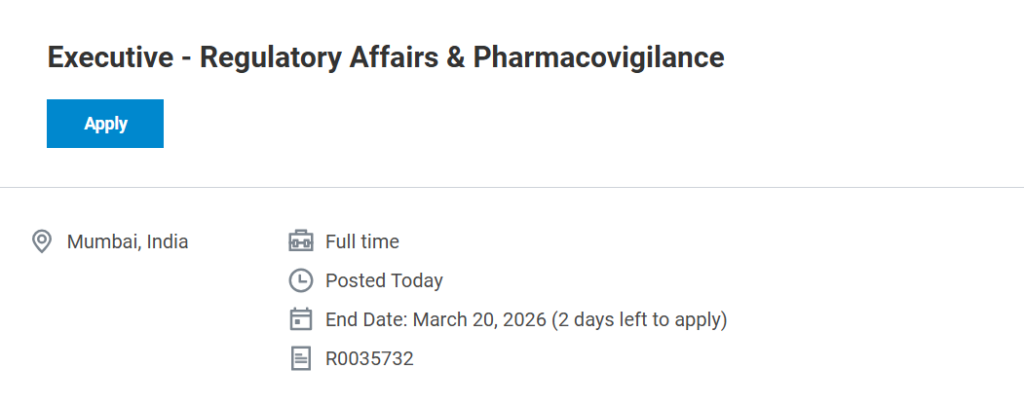Click Pharmacovigilance in the job title

point(598,58)
